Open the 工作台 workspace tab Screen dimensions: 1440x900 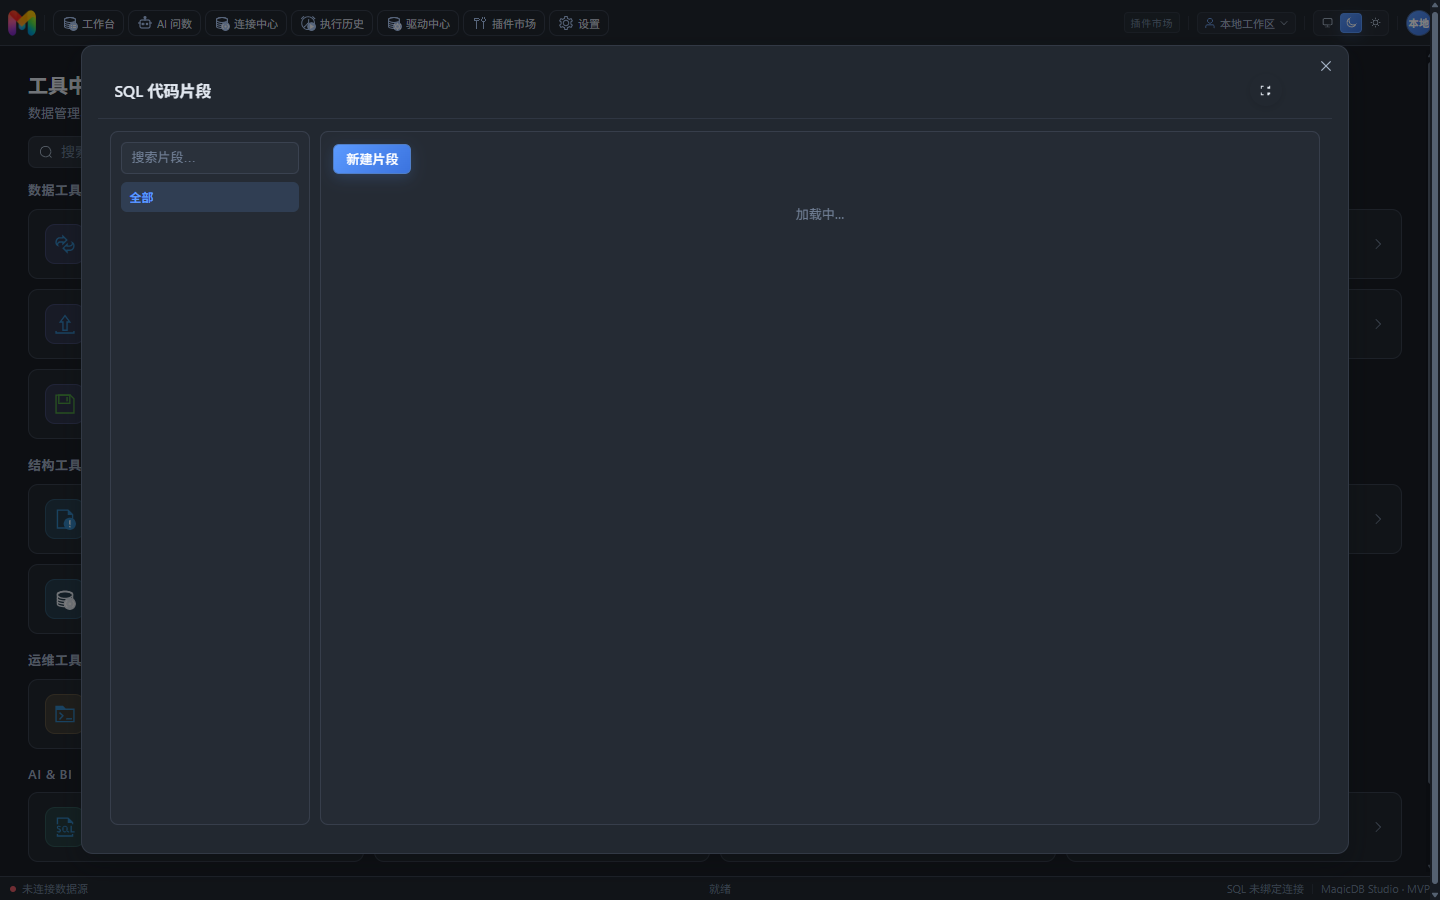point(89,23)
